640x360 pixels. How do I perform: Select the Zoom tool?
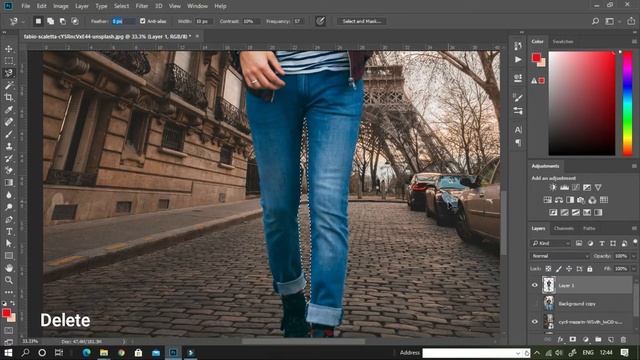point(9,280)
